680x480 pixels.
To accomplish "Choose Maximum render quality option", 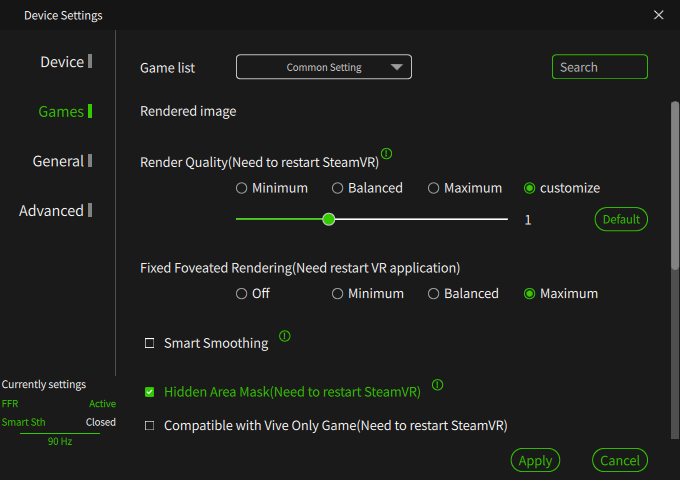I will coord(433,188).
